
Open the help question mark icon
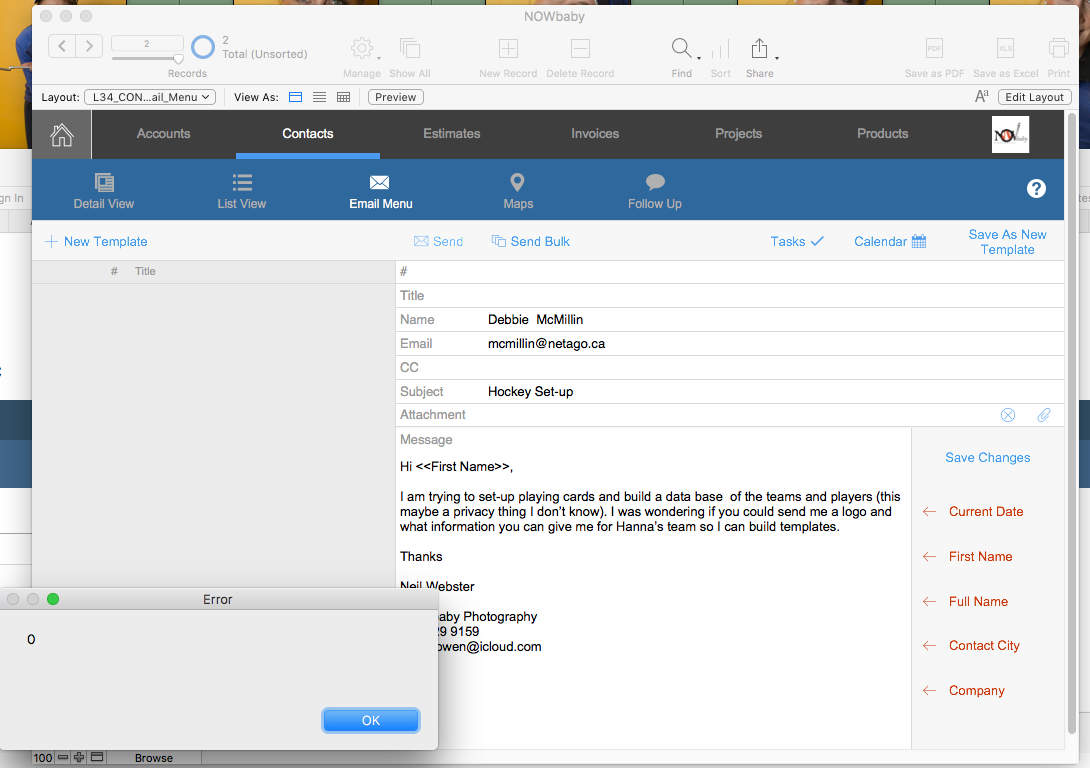pos(1036,188)
